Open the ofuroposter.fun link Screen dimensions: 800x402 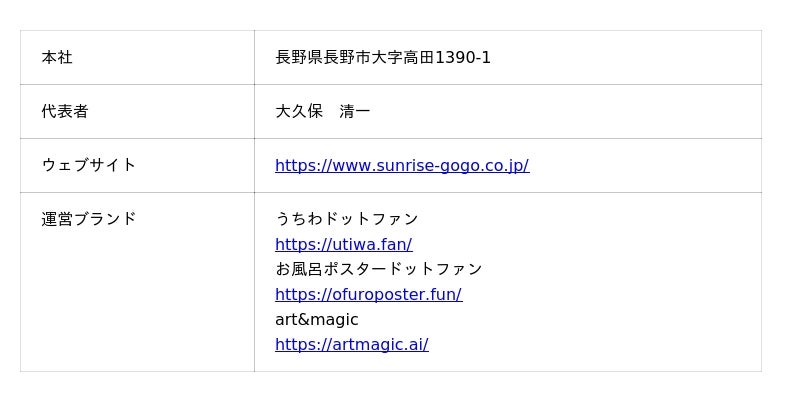tap(368, 294)
